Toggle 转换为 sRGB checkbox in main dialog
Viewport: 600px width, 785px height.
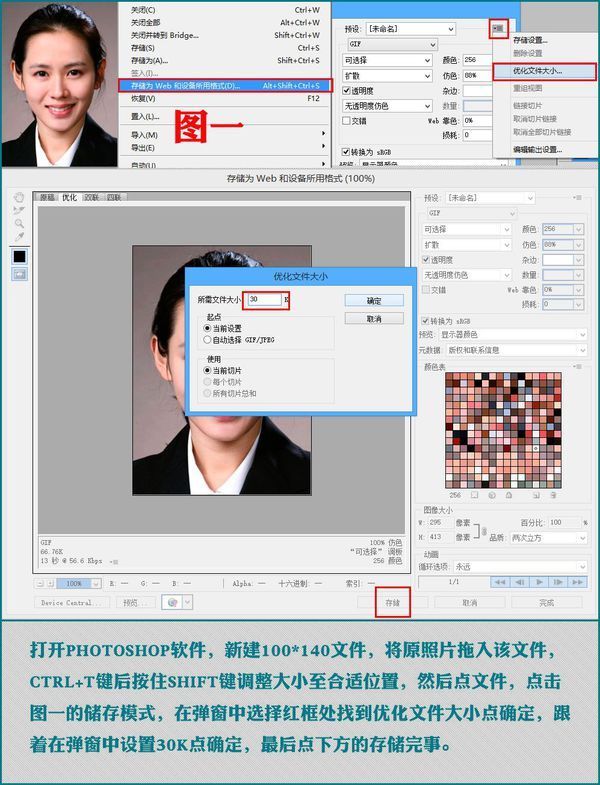coord(425,320)
